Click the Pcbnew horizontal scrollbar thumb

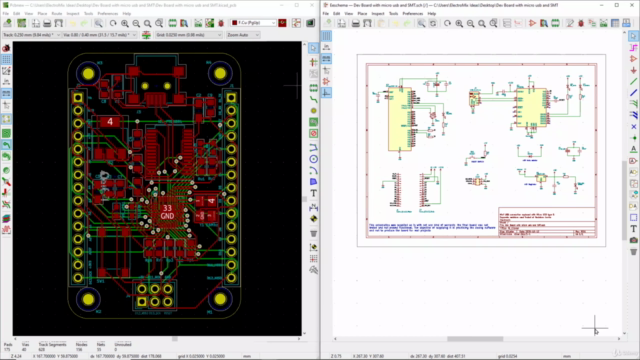tap(175, 339)
